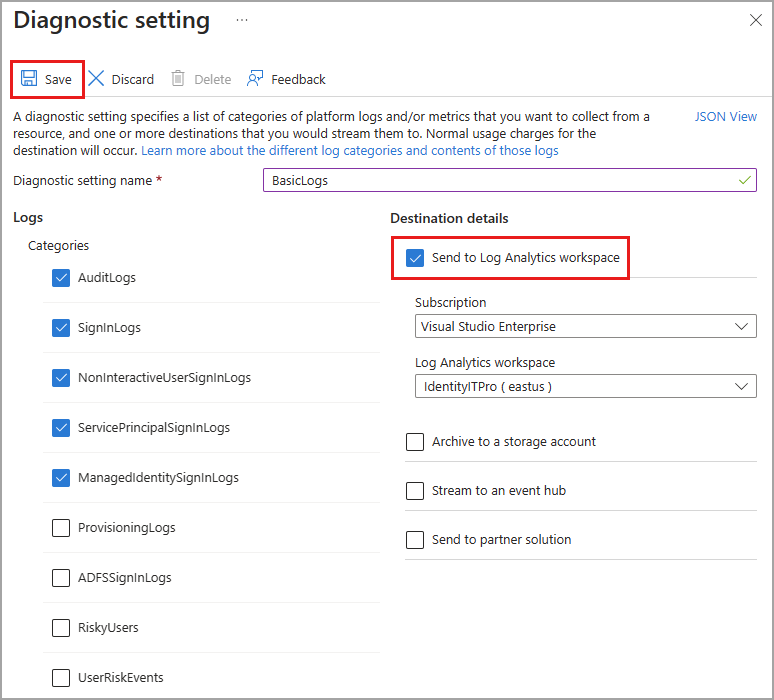Click the Discard X icon
Screen dimensions: 774x700
point(96,79)
